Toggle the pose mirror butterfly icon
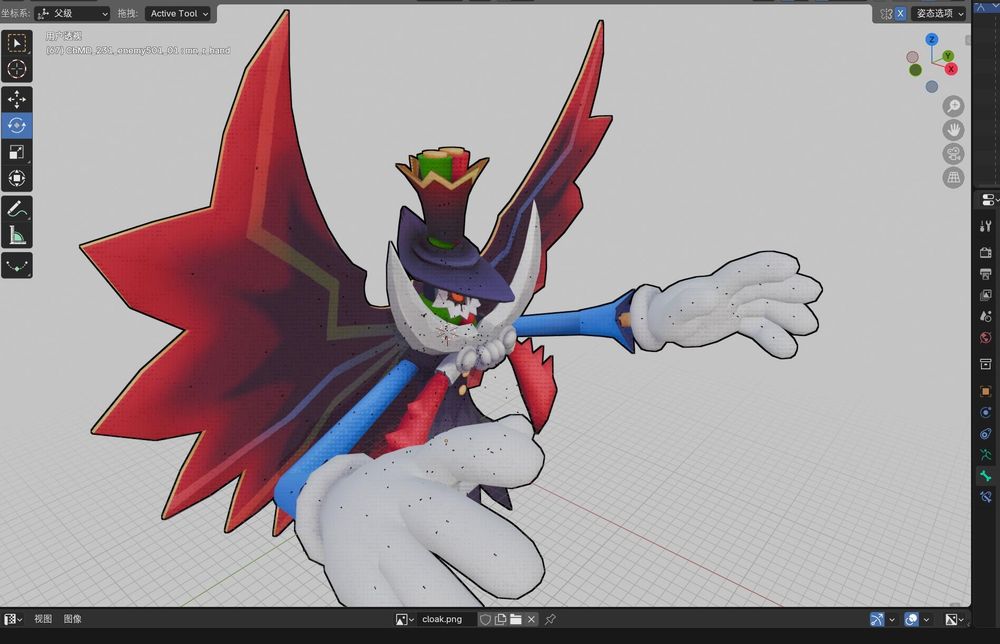This screenshot has width=1000, height=644. click(x=886, y=13)
